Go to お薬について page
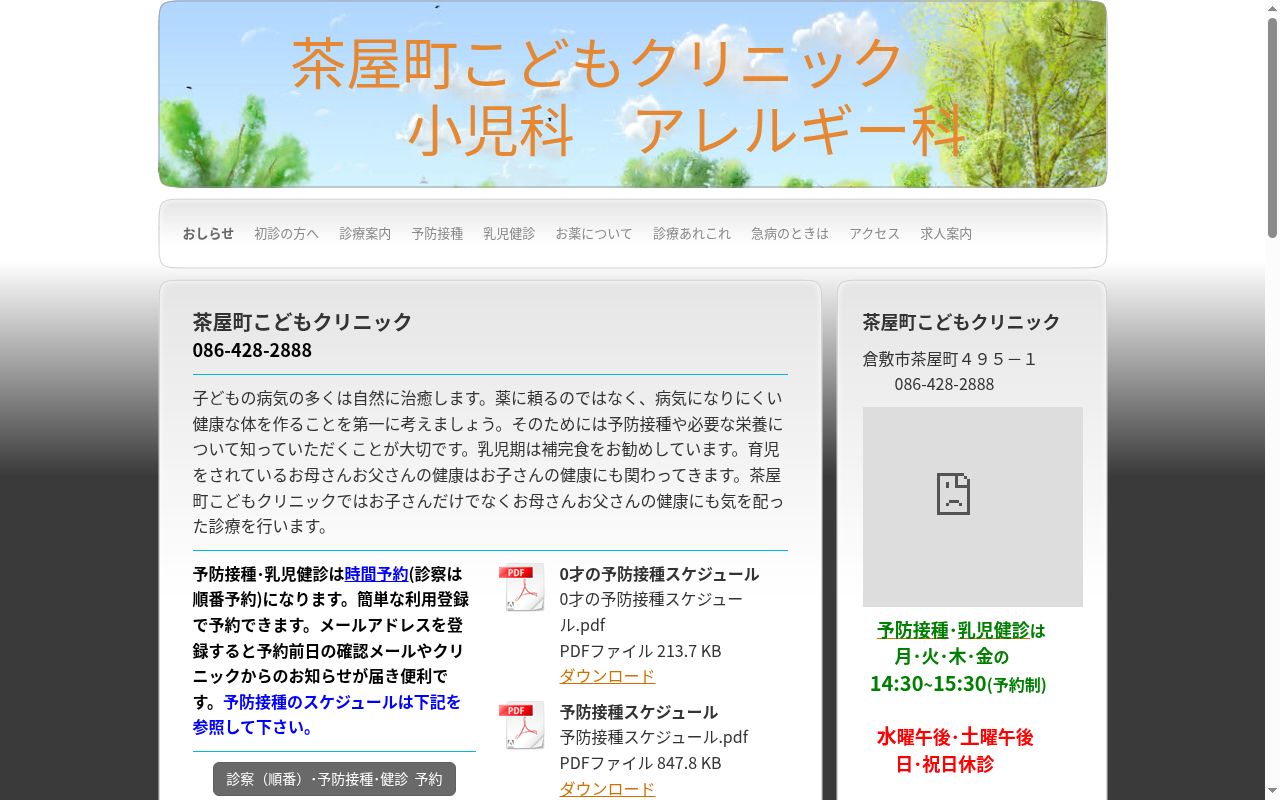Image resolution: width=1280 pixels, height=800 pixels. pos(594,234)
